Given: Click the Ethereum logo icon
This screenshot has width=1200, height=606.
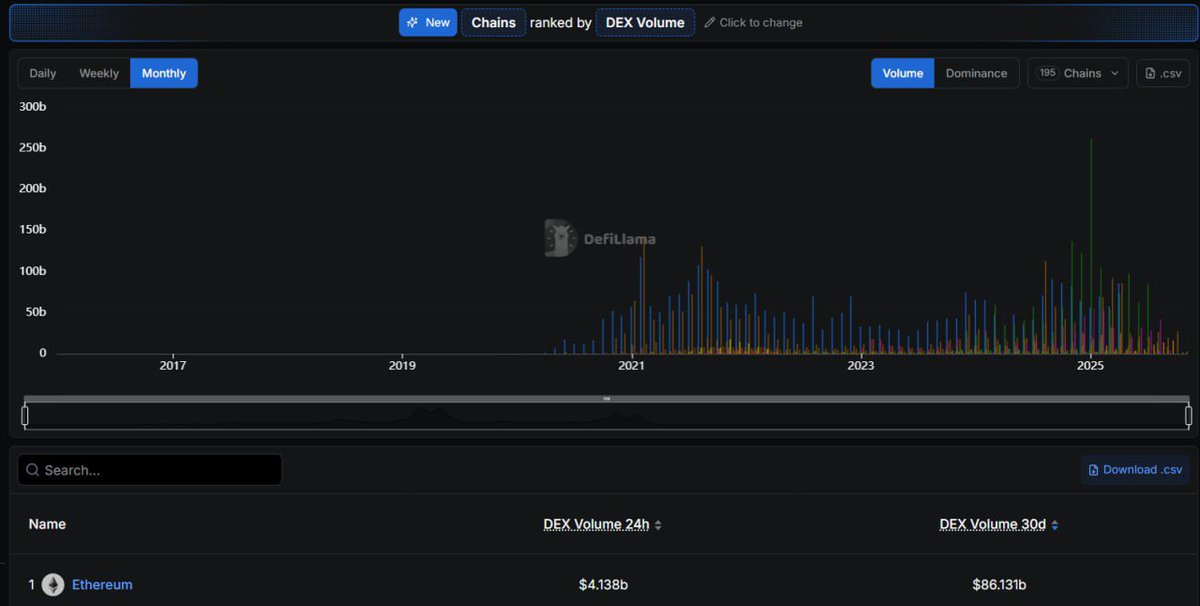Looking at the screenshot, I should pos(53,585).
